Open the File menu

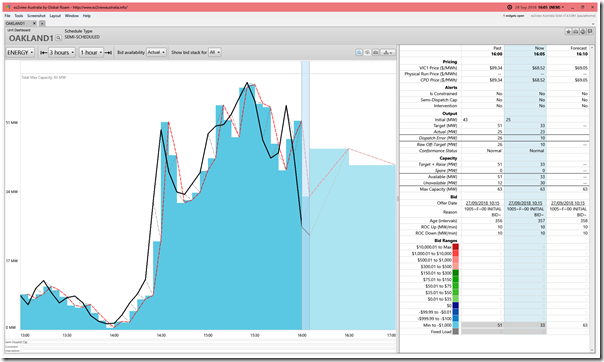[7, 16]
